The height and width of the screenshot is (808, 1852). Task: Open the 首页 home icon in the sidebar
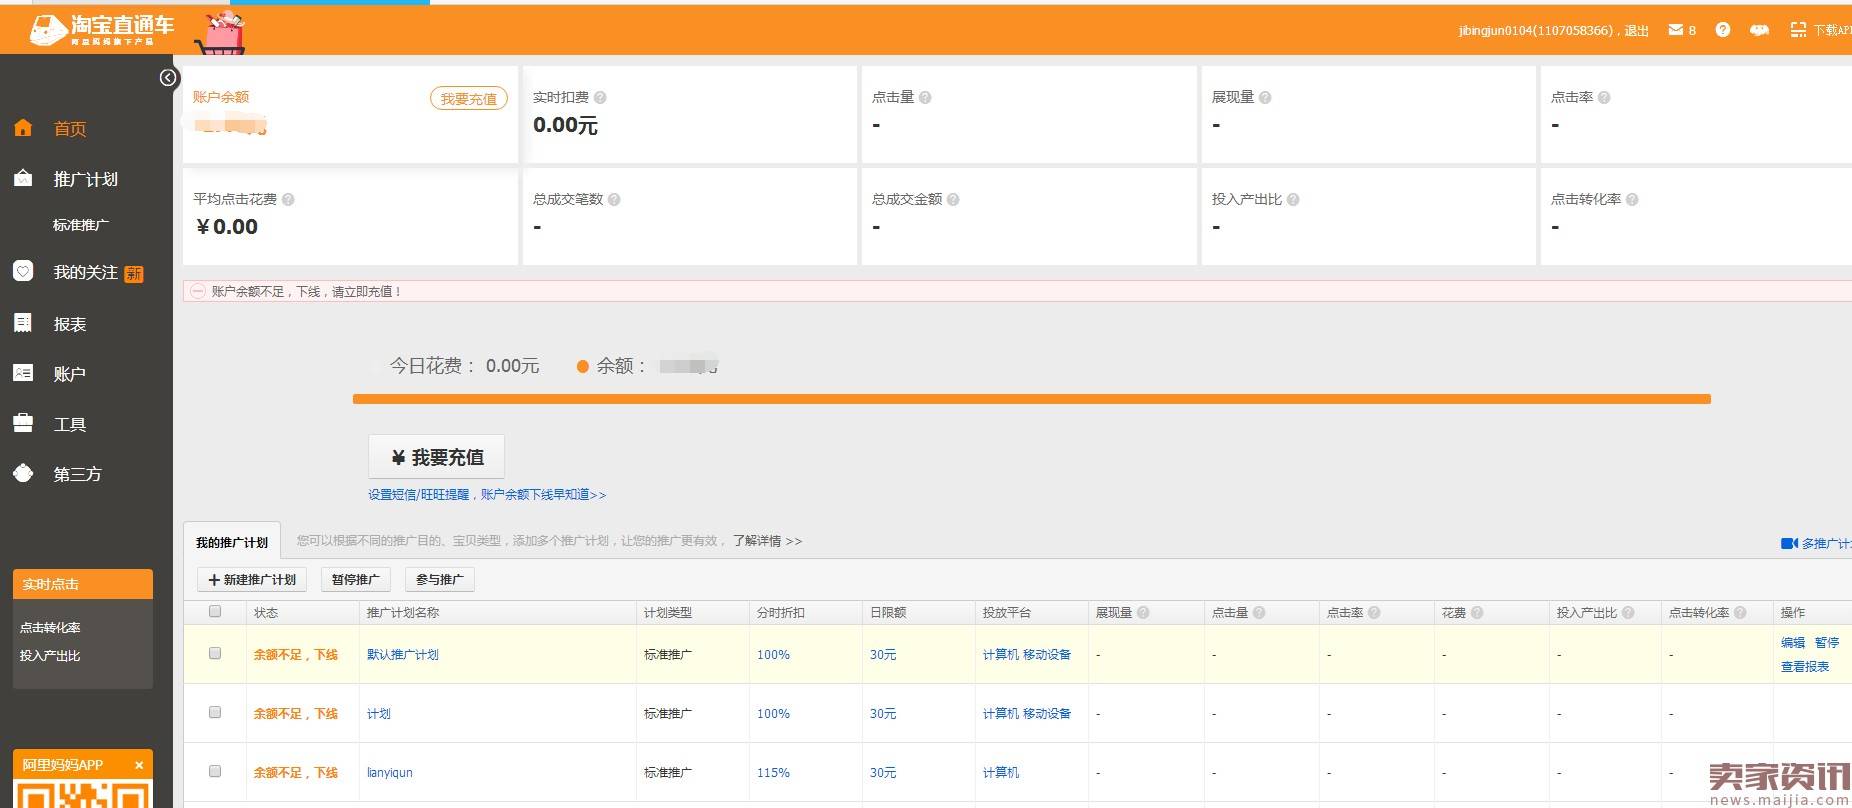pos(23,128)
